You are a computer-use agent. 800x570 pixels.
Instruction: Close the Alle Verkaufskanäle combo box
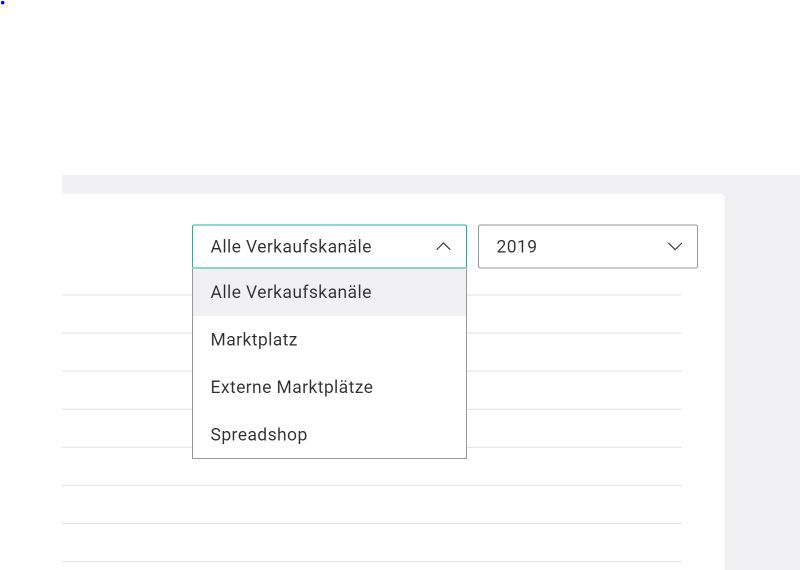click(329, 247)
